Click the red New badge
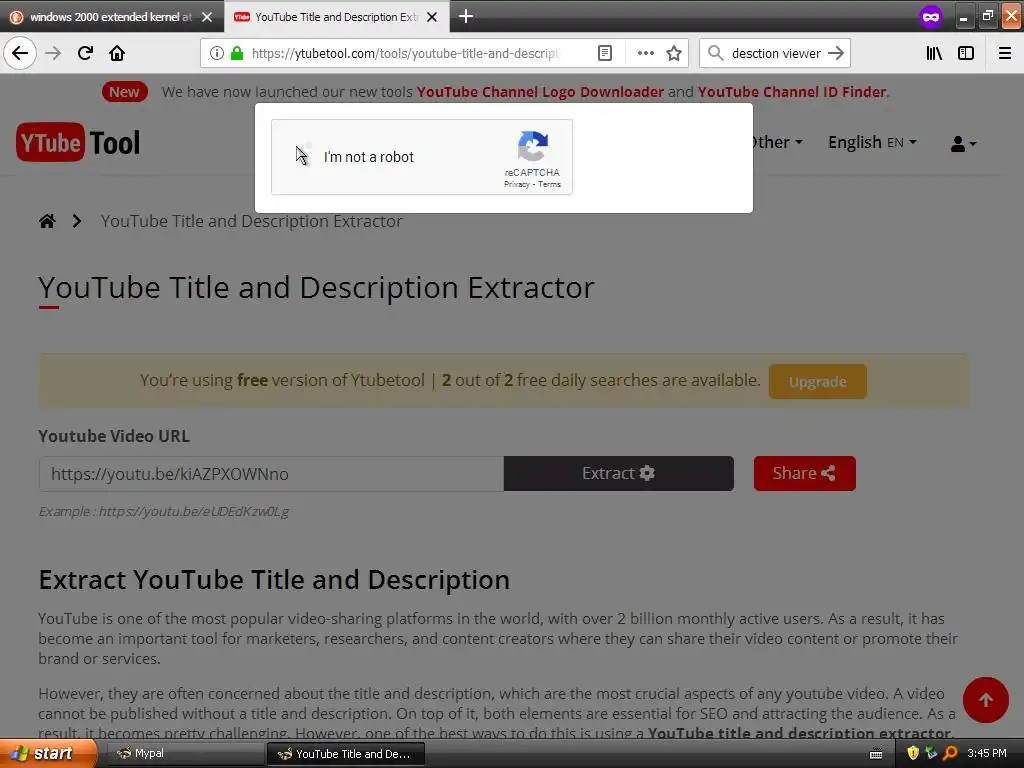1024x768 pixels. point(124,92)
